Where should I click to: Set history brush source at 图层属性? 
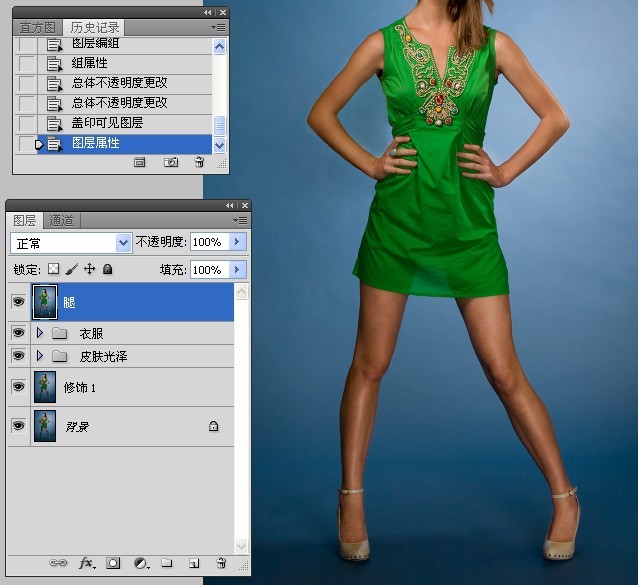tap(27, 143)
